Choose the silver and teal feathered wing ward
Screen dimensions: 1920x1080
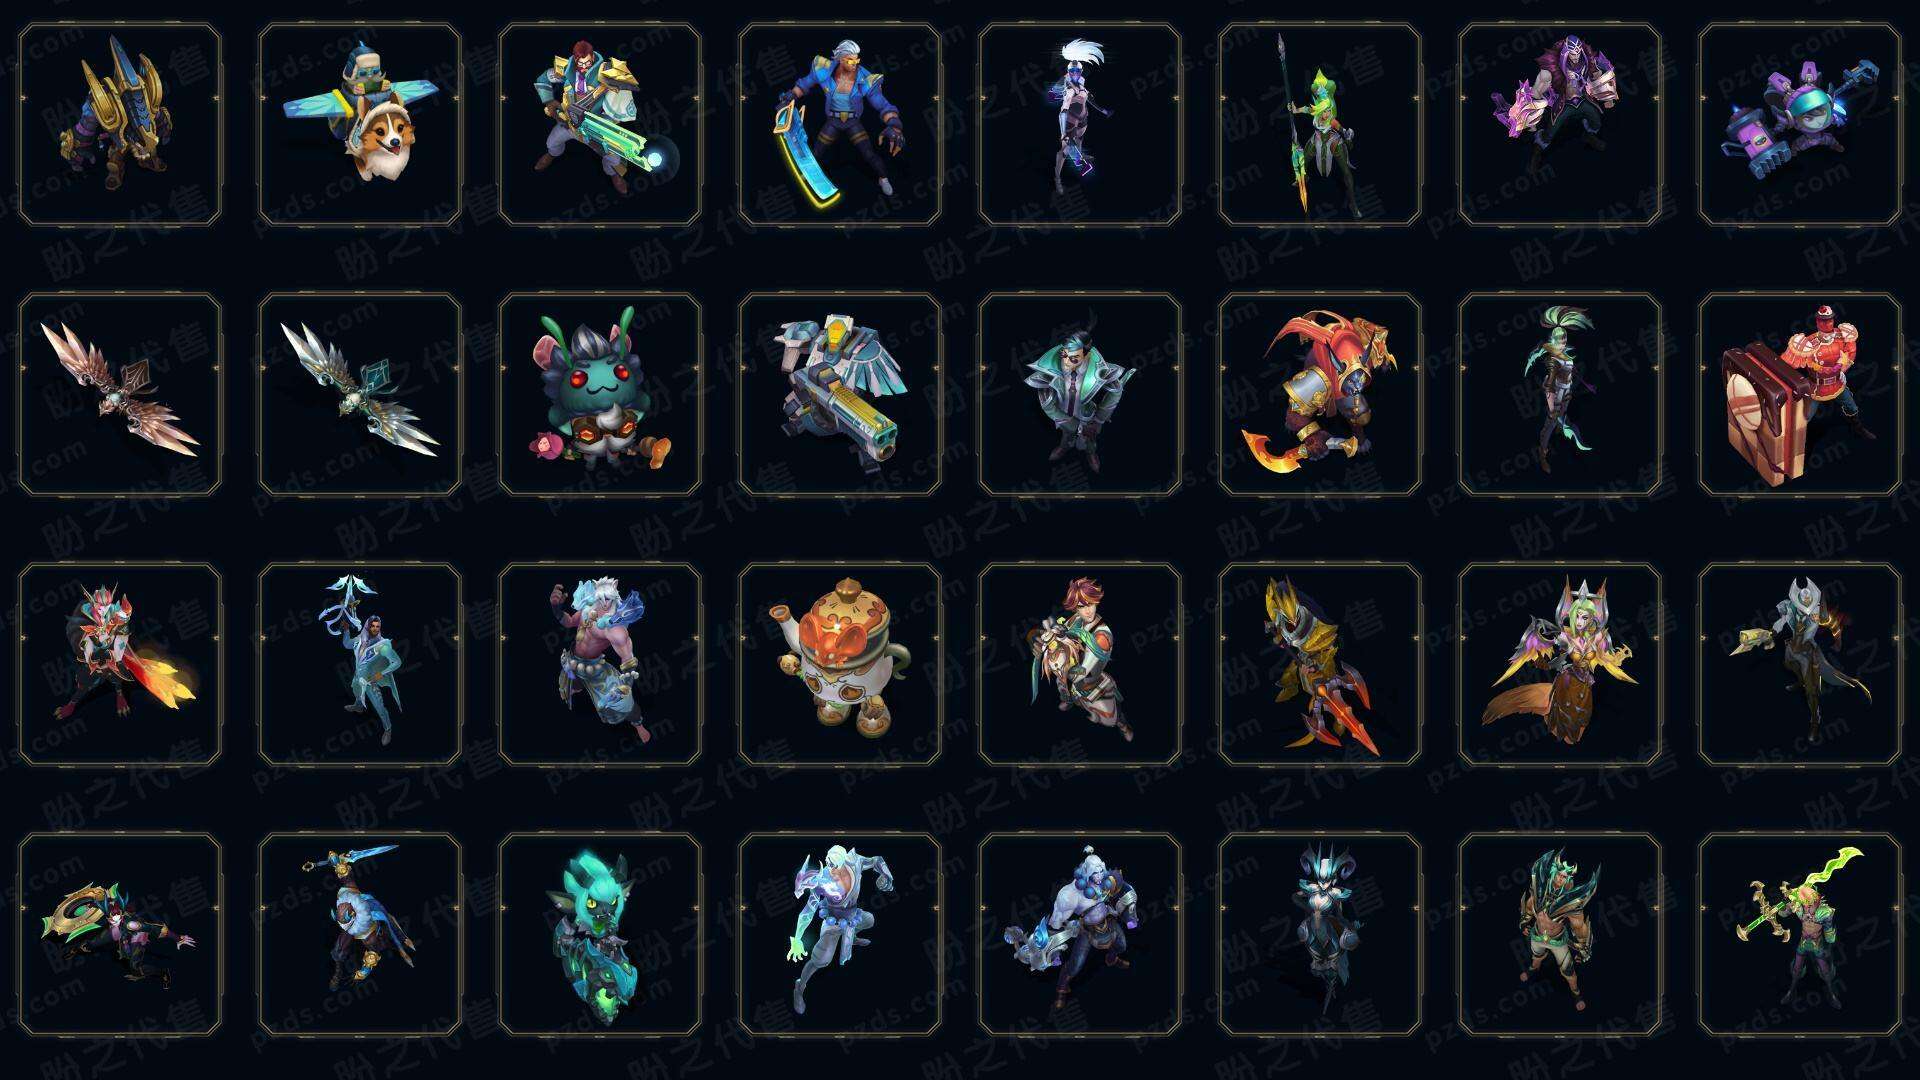tap(360, 395)
